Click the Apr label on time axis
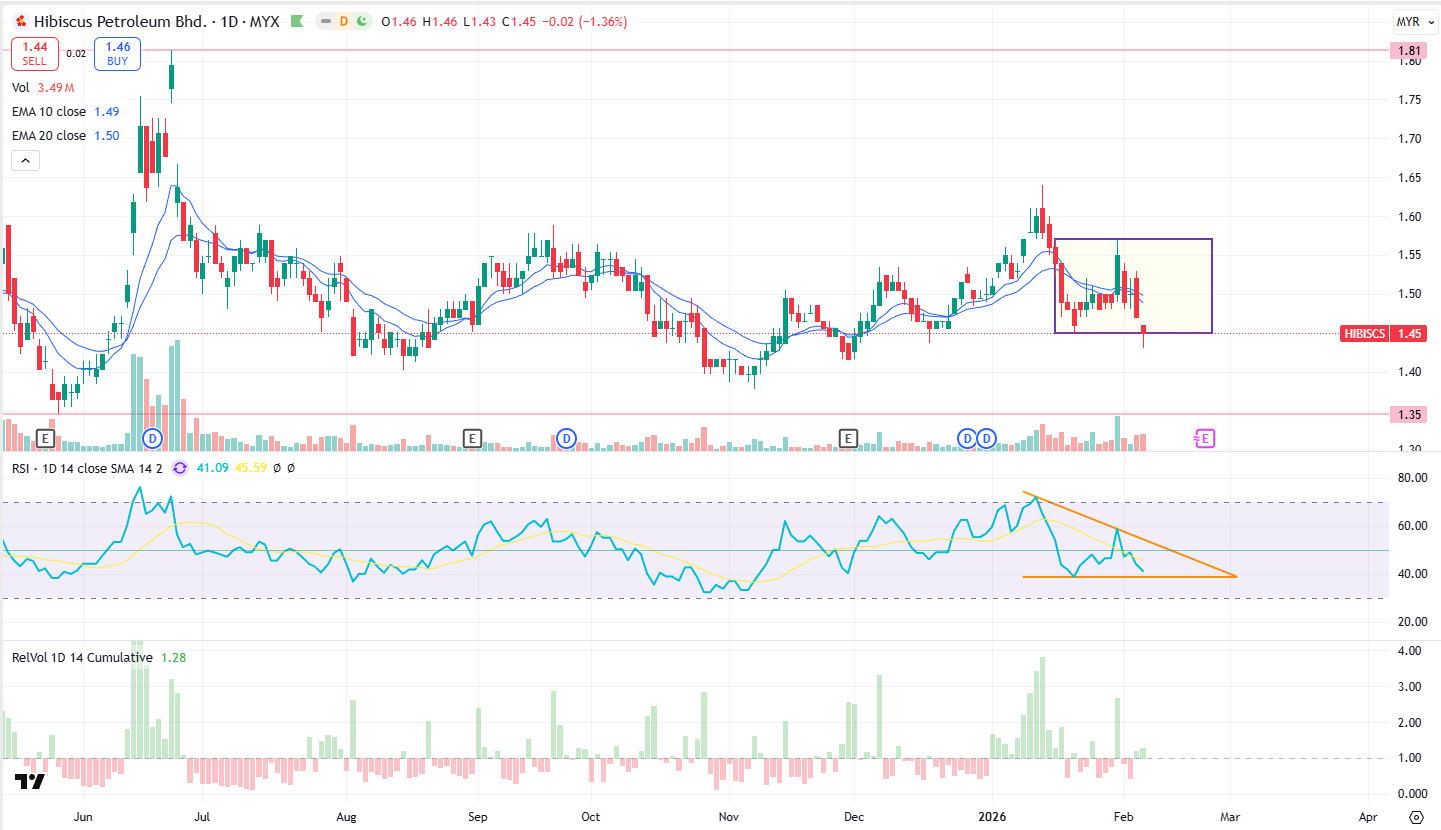The height and width of the screenshot is (830, 1441). 1368,817
